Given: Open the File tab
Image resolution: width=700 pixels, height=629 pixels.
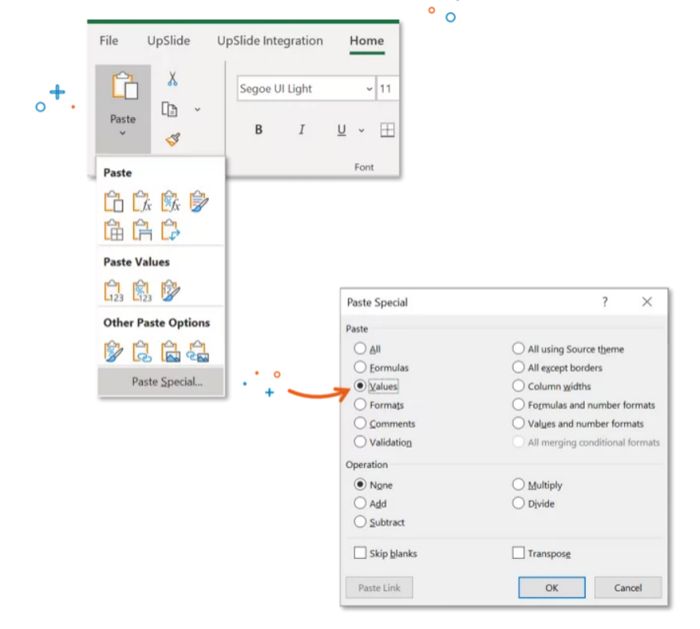Looking at the screenshot, I should point(109,41).
